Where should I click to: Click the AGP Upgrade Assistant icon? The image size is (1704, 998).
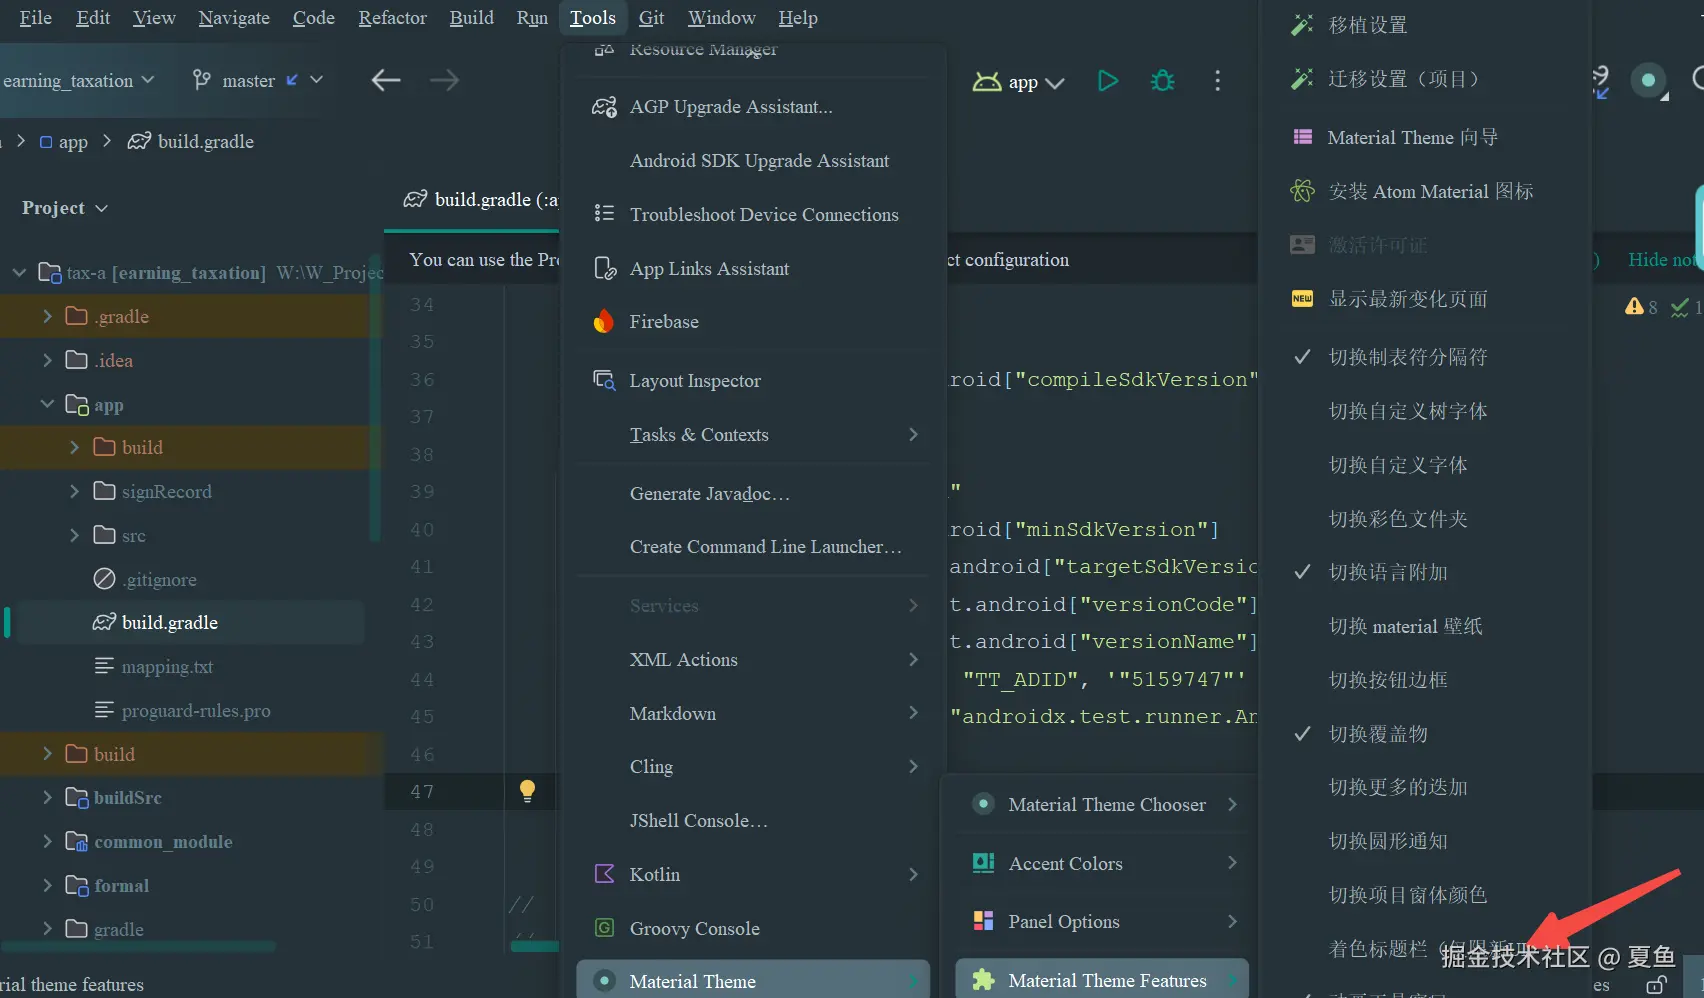(604, 107)
